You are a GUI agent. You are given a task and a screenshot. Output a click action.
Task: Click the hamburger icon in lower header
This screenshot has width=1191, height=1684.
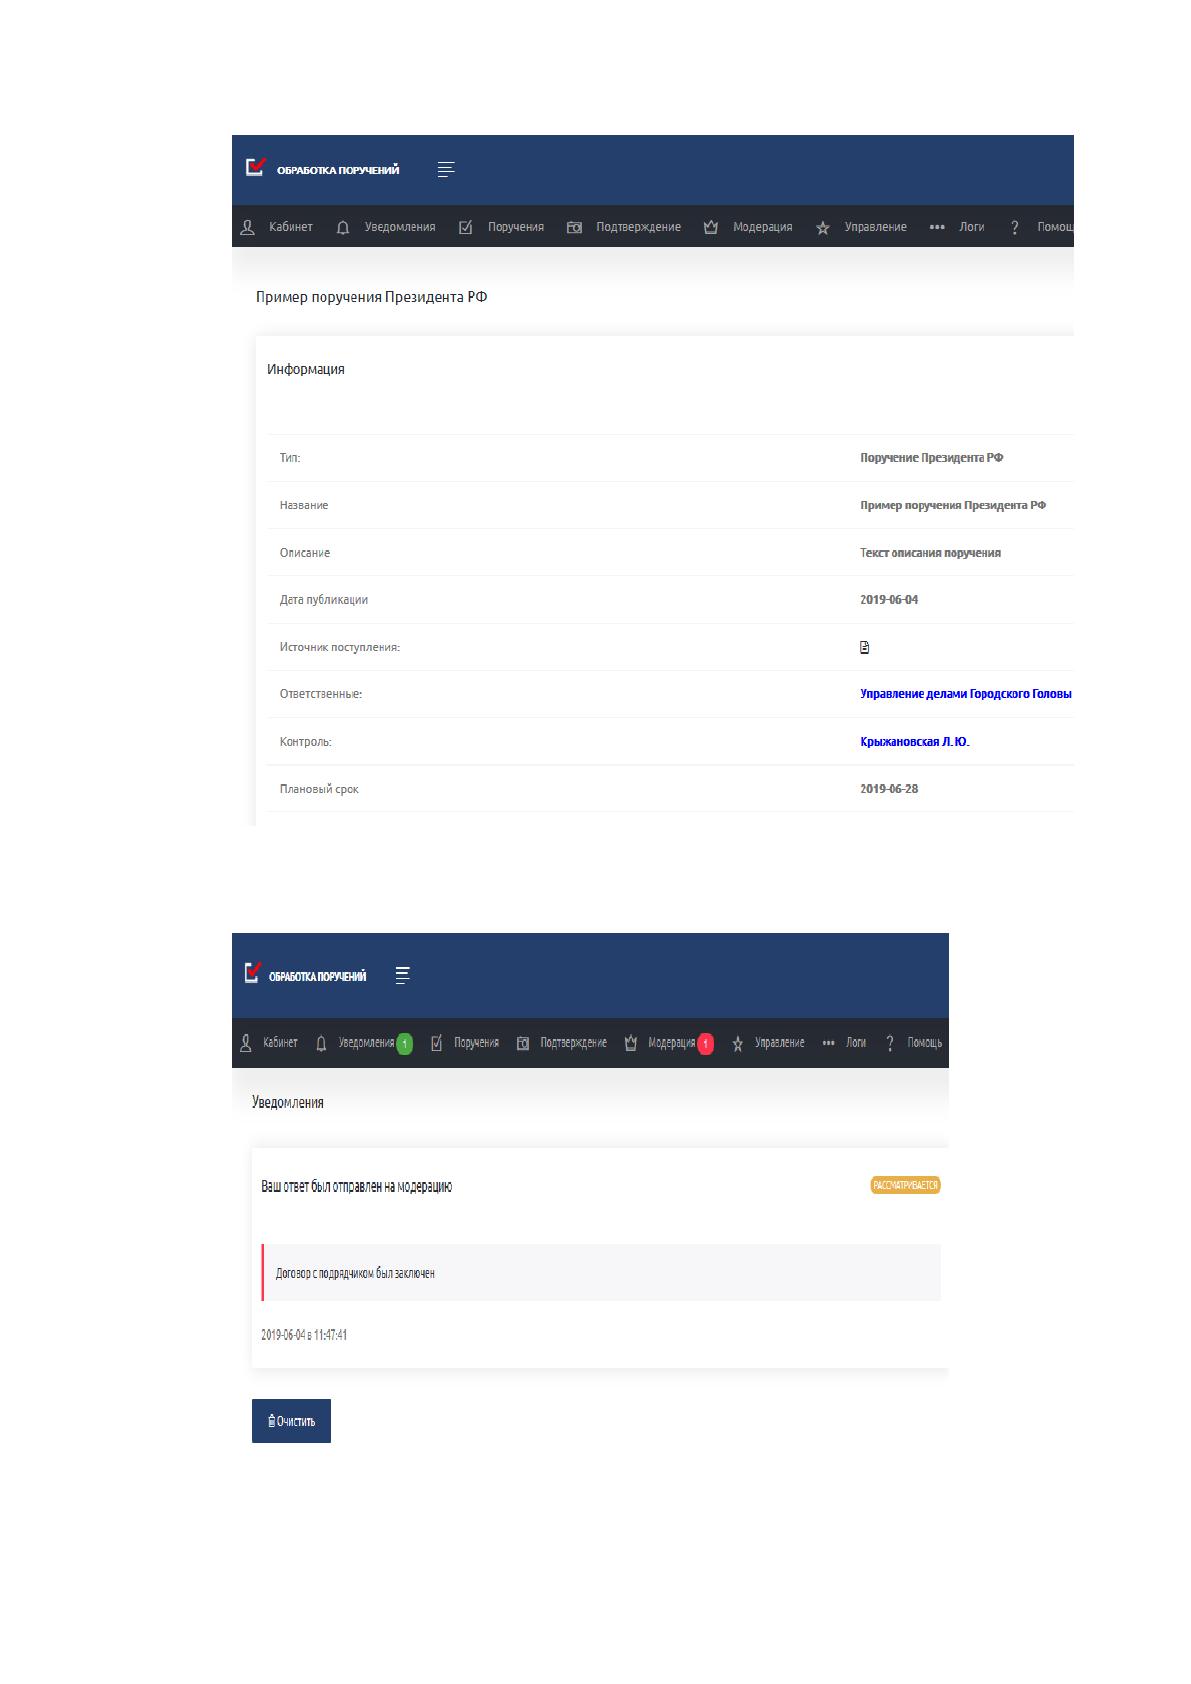(402, 975)
